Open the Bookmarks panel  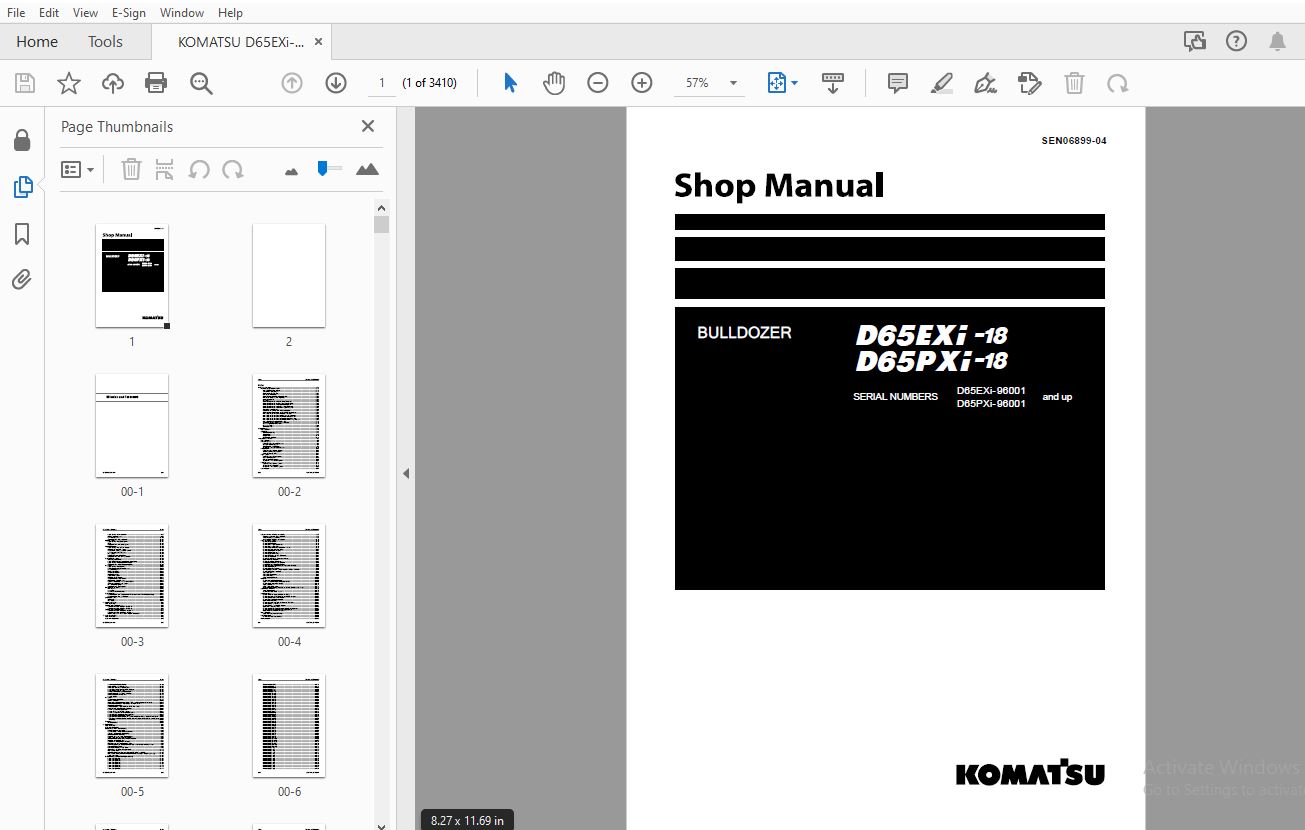pos(22,234)
